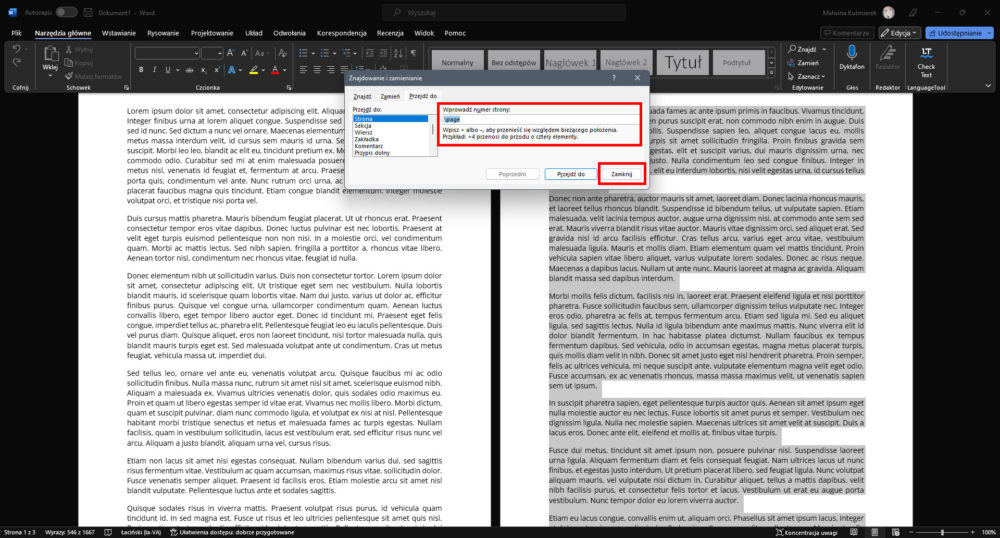The height and width of the screenshot is (538, 1000).
Task: Click the decrease indent icon
Action: tap(369, 53)
